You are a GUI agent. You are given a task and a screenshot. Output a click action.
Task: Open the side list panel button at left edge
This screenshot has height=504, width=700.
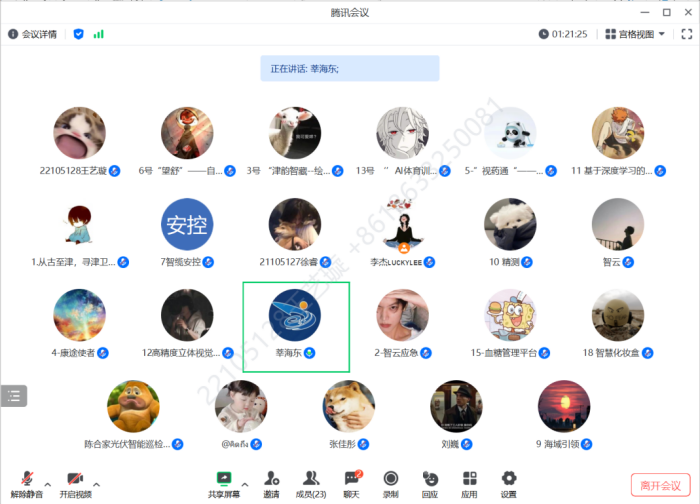click(x=14, y=396)
